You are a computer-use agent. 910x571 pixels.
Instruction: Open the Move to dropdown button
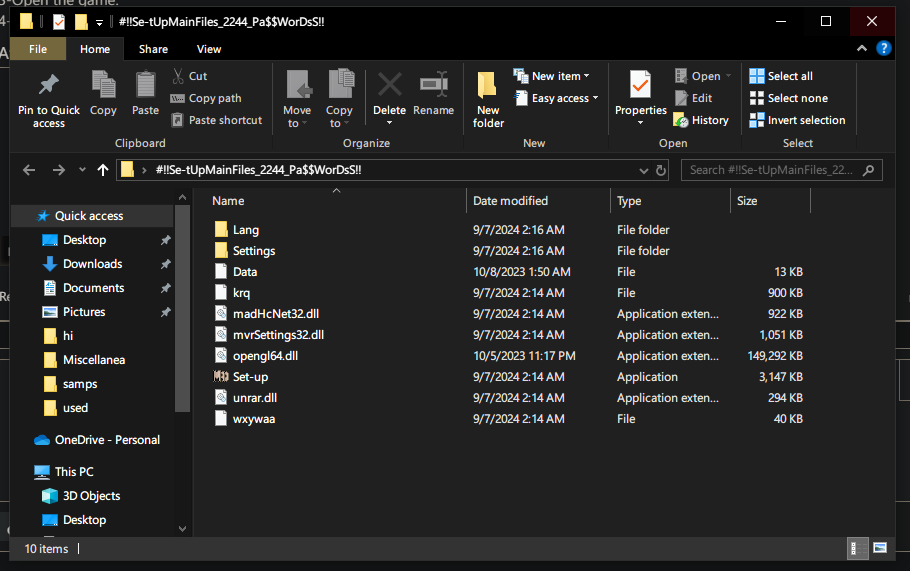(297, 99)
